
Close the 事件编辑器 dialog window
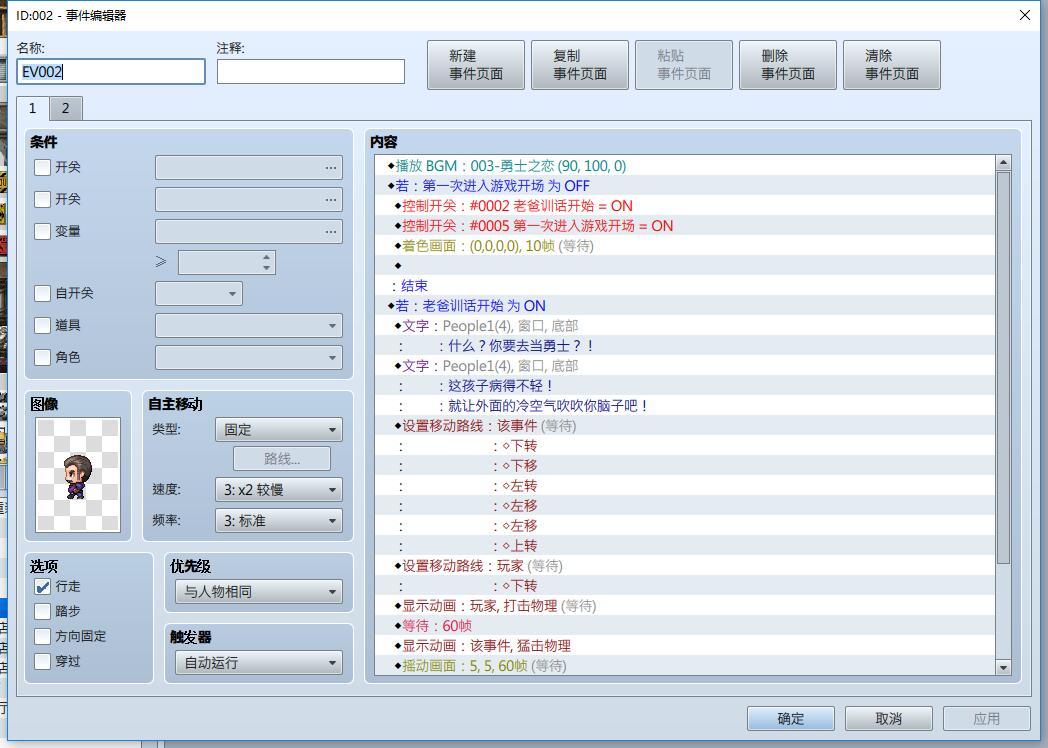click(x=1025, y=15)
